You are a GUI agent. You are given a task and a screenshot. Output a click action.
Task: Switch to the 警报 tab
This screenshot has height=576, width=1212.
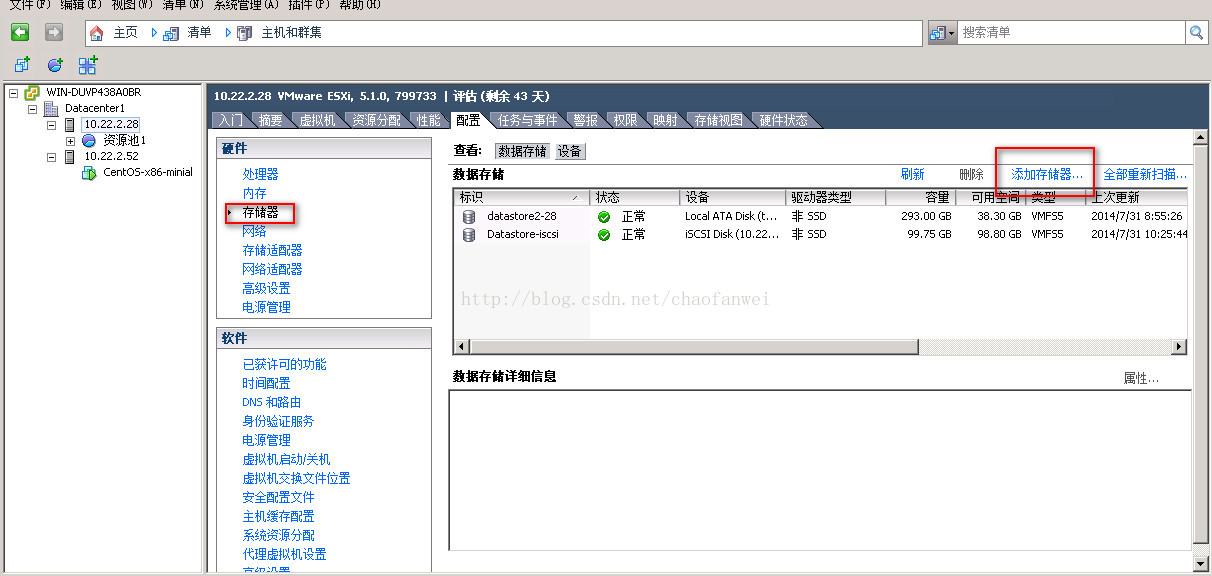tap(586, 120)
